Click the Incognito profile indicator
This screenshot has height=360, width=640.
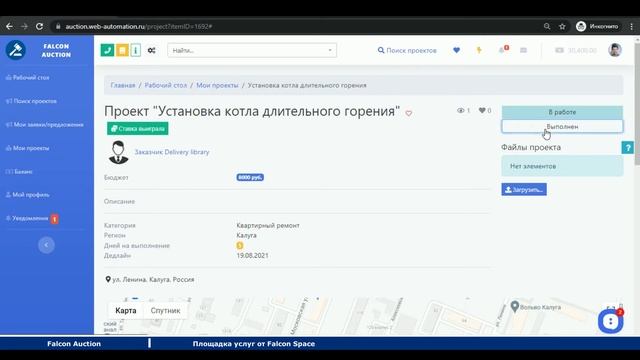(x=597, y=27)
